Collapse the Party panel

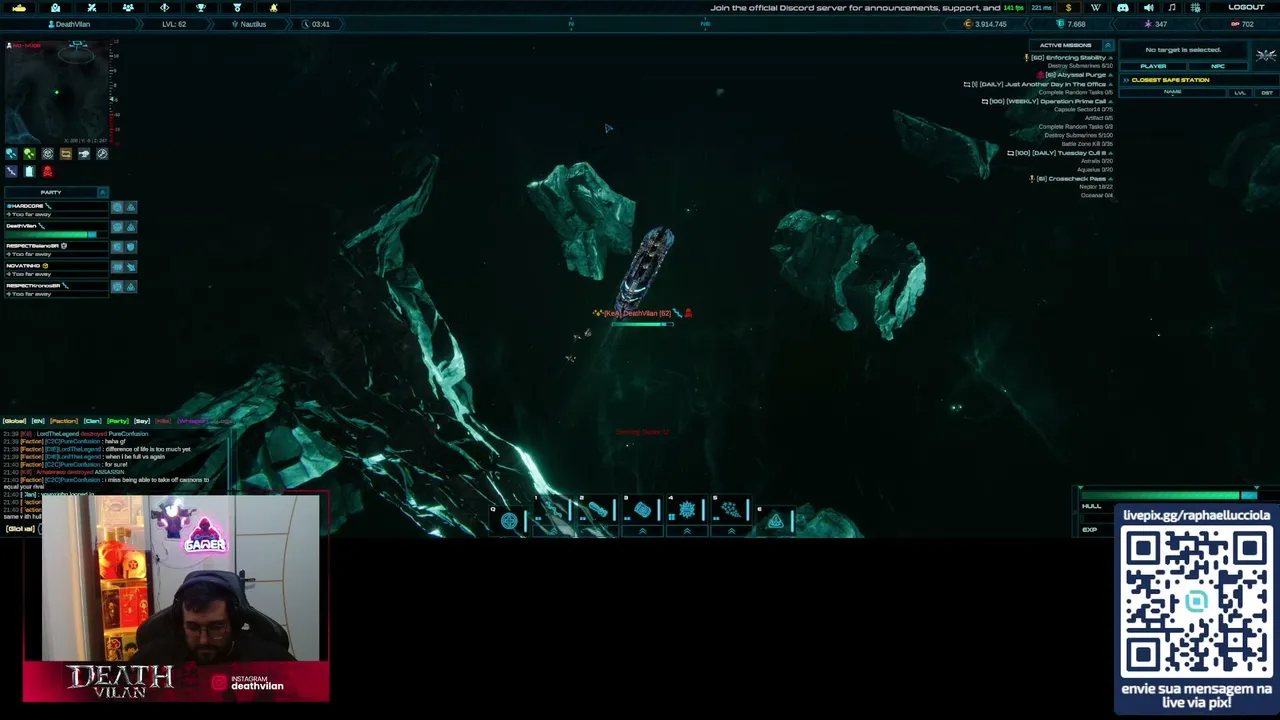tap(102, 192)
